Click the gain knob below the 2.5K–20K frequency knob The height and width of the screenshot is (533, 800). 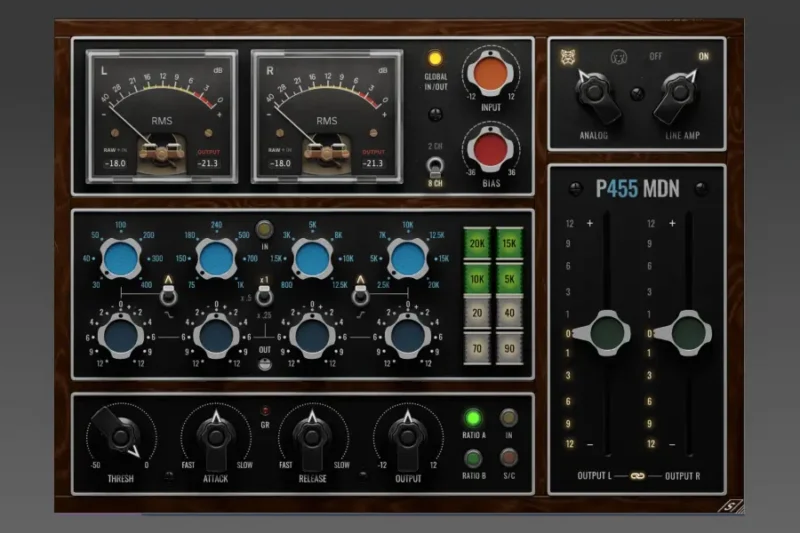(x=407, y=337)
